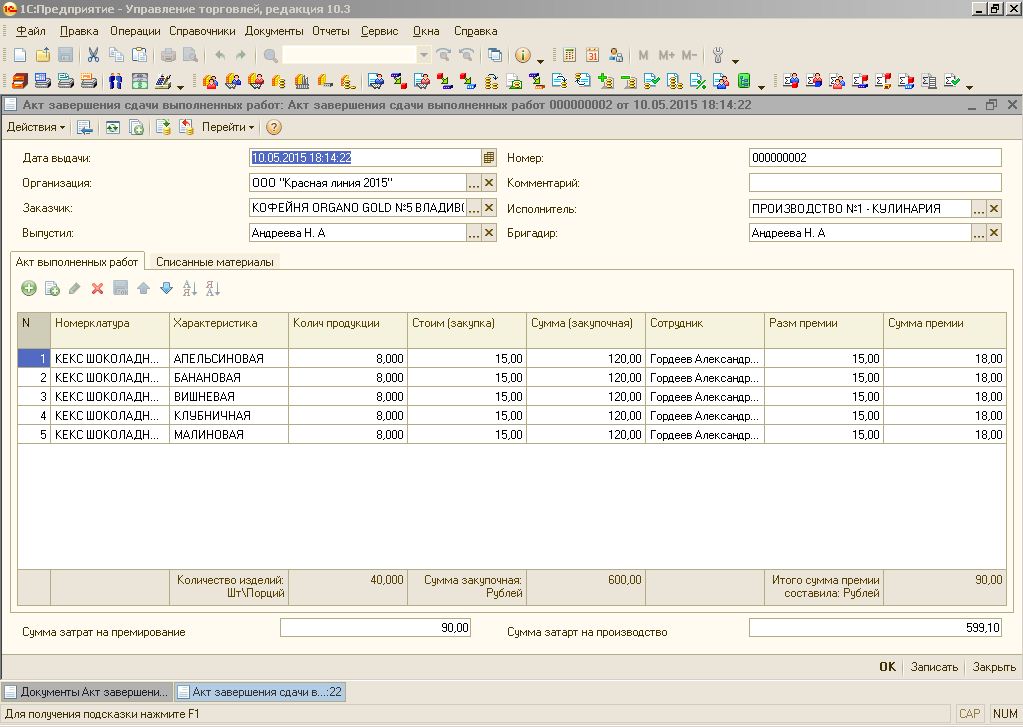The height and width of the screenshot is (727, 1023).
Task: Click the Комментарий input field
Action: 875,183
